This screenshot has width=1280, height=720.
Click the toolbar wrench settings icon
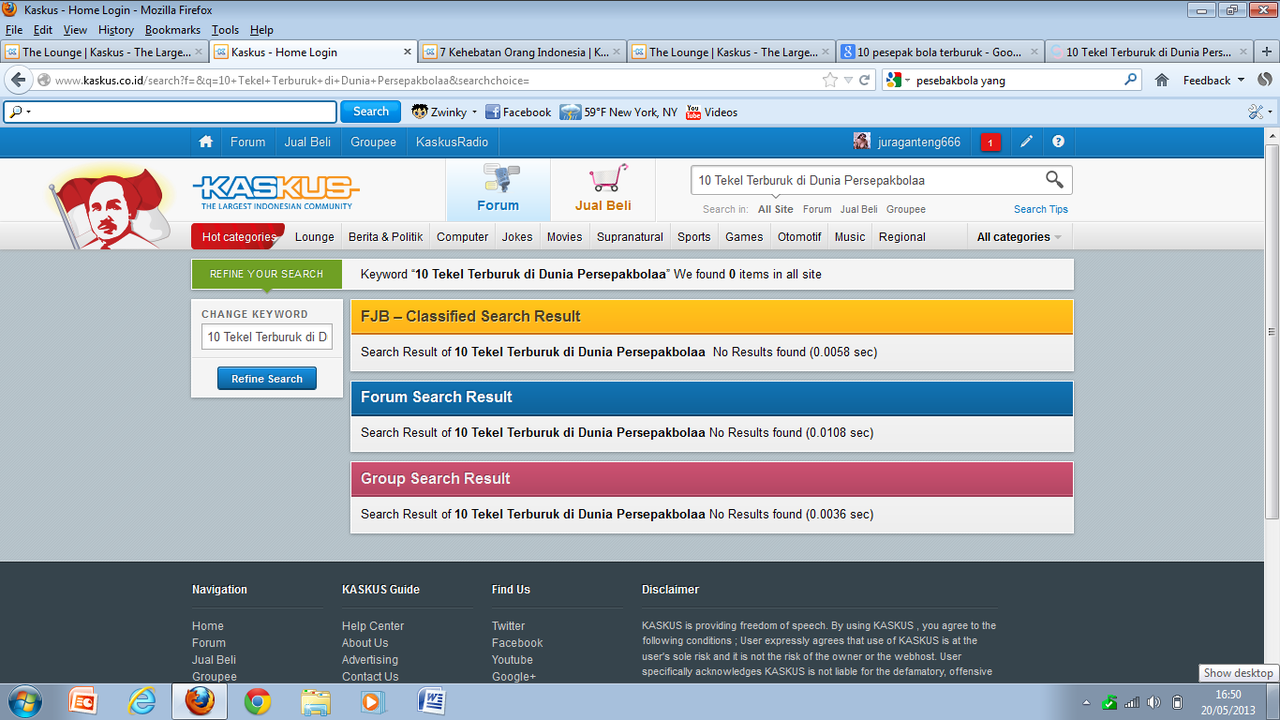tap(1256, 112)
